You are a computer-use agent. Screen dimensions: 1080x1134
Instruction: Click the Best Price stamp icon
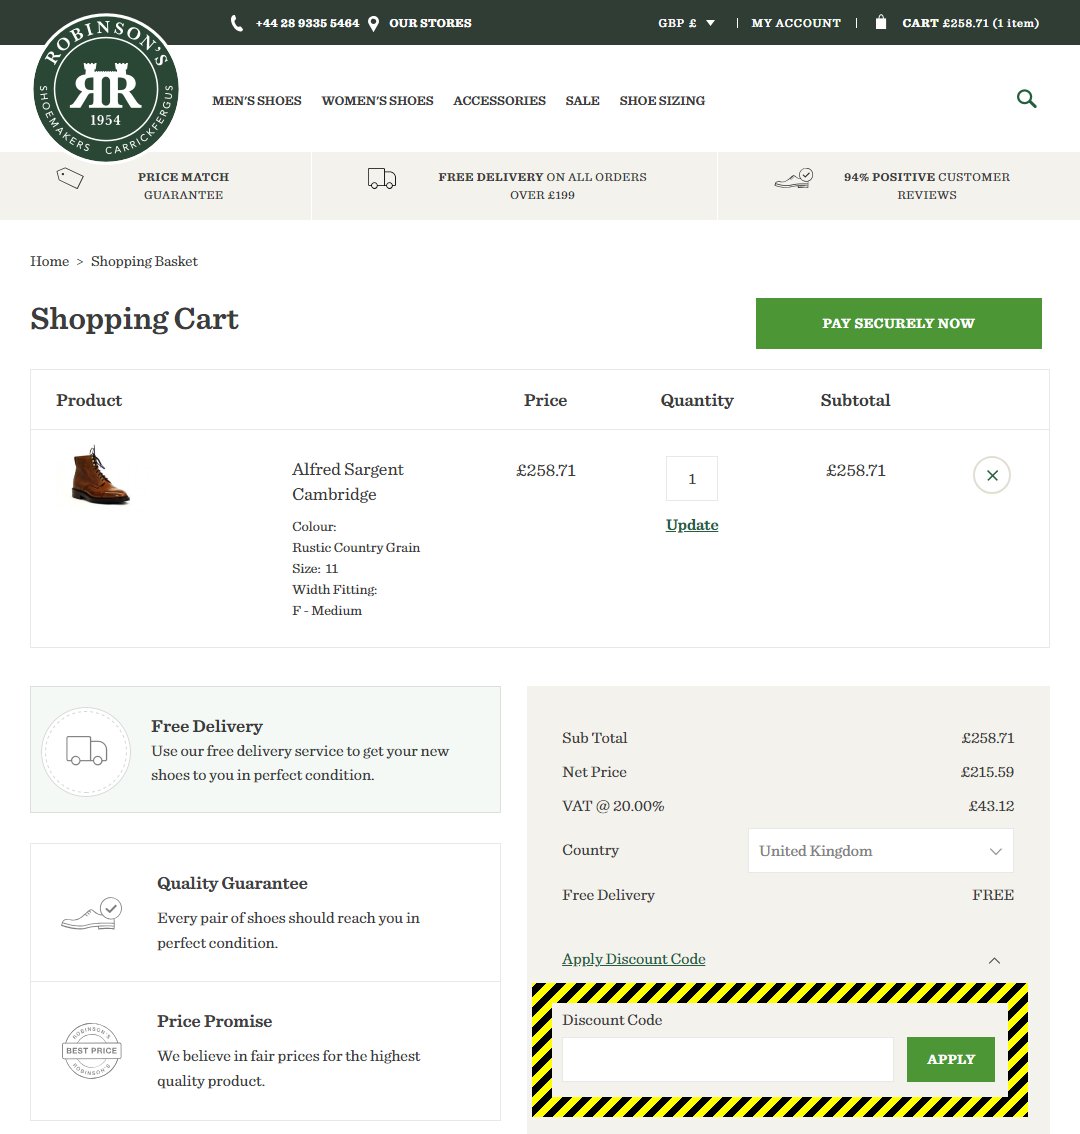pos(92,1051)
